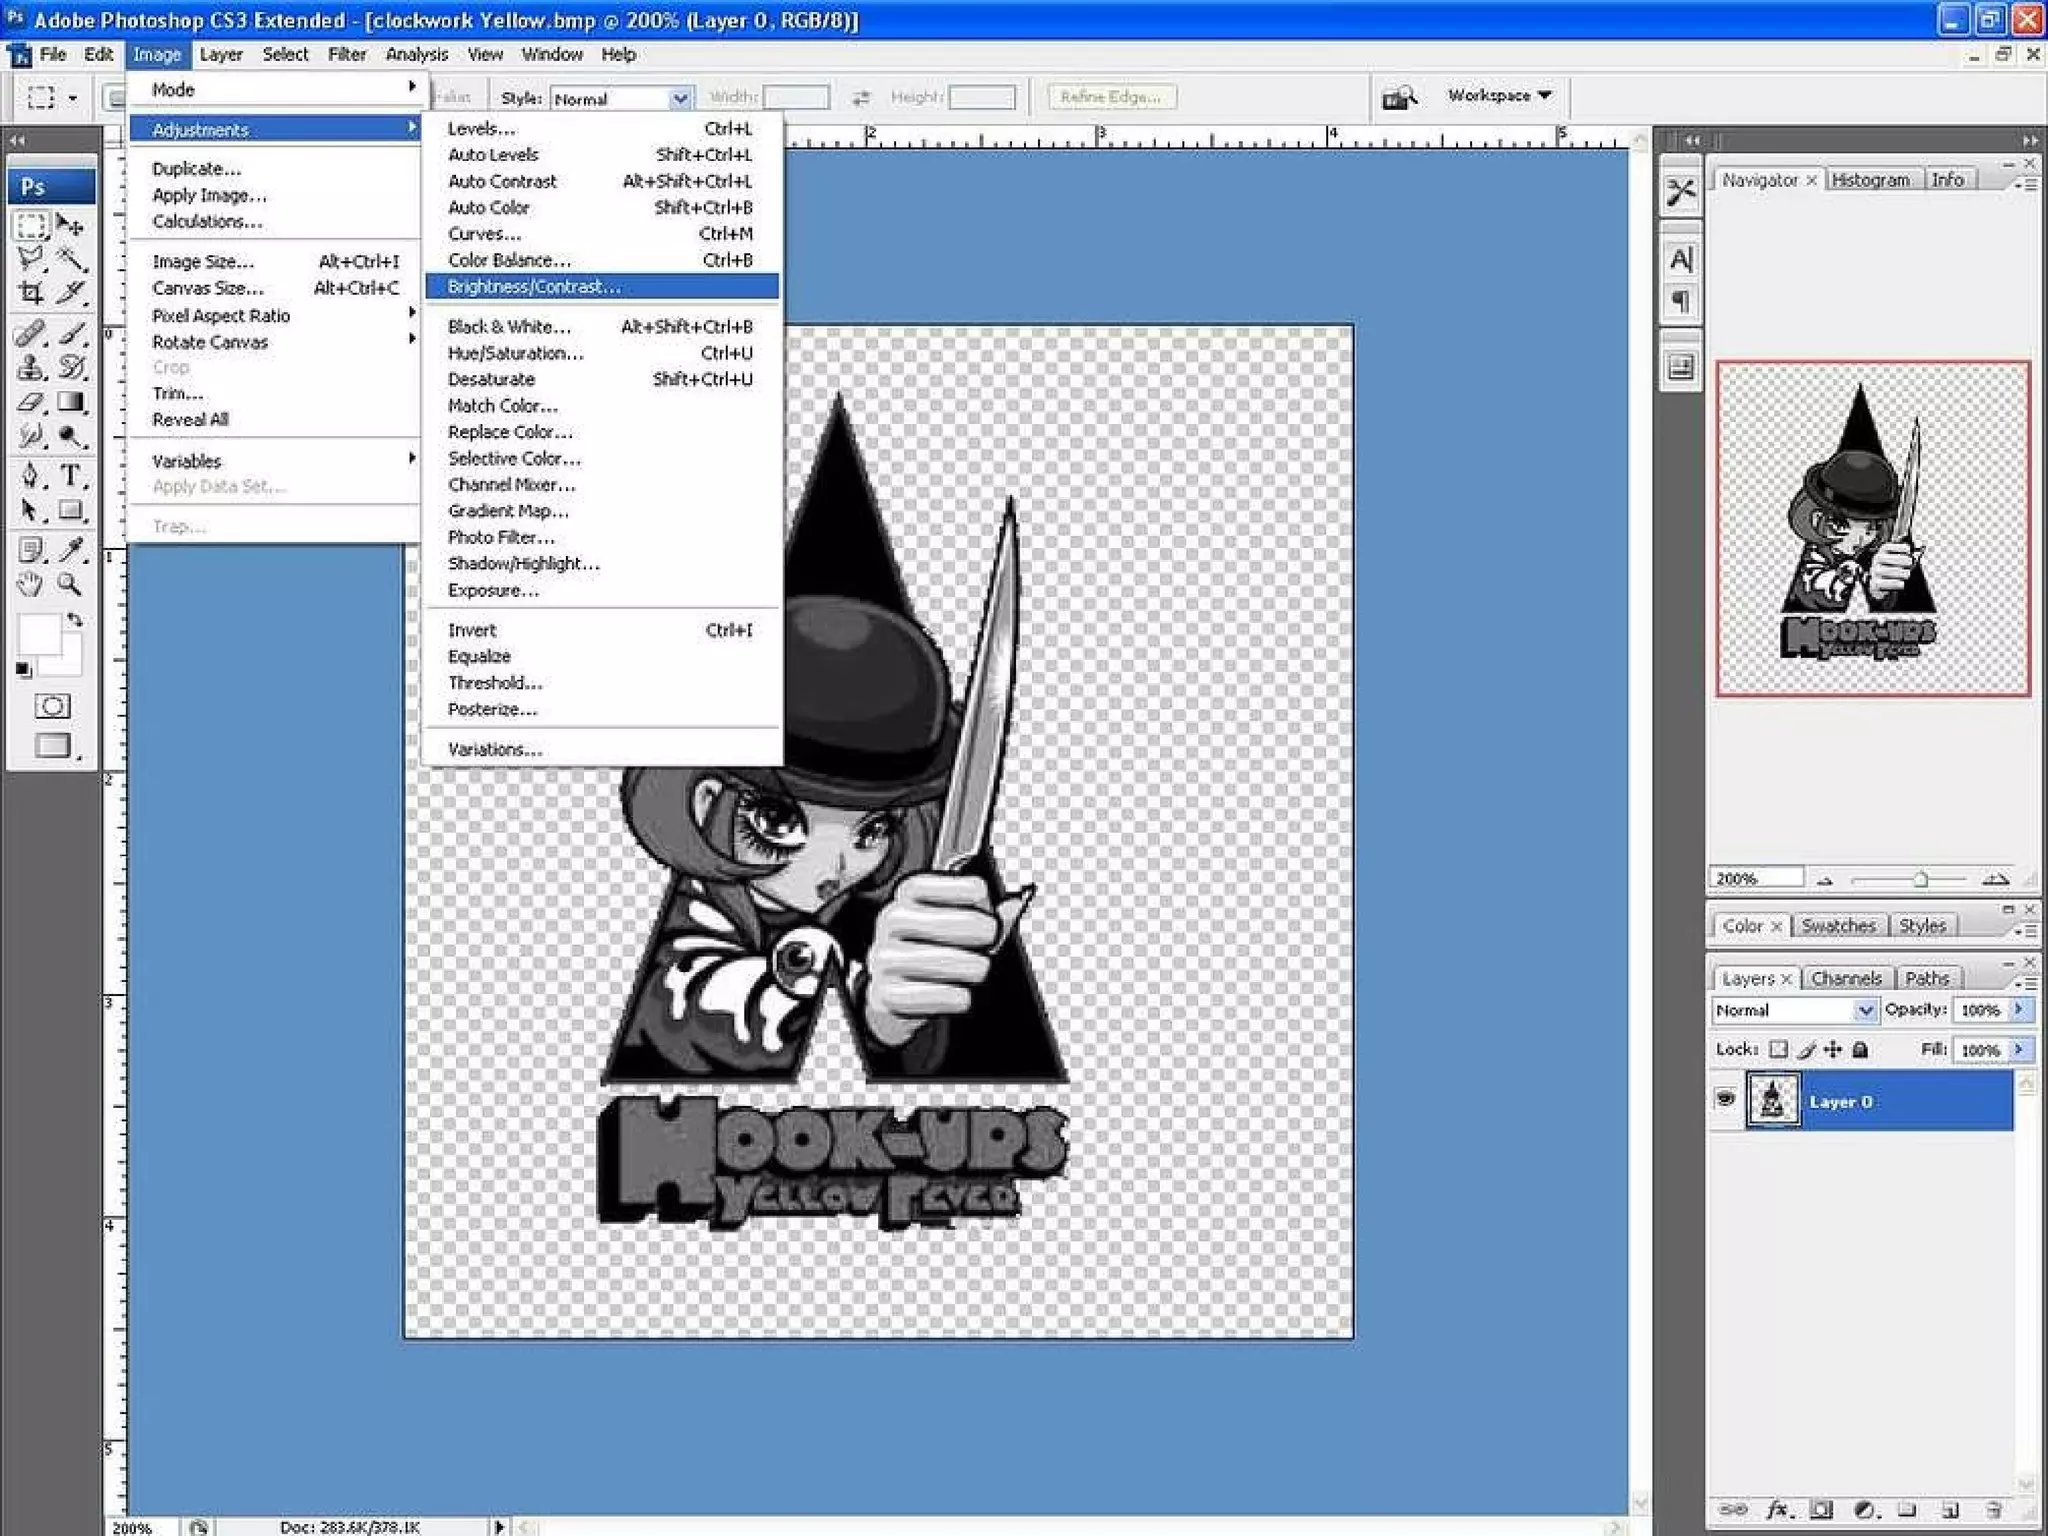Screen dimensions: 2048x1536
Task: Toggle lock transparent pixels
Action: (x=1778, y=1049)
